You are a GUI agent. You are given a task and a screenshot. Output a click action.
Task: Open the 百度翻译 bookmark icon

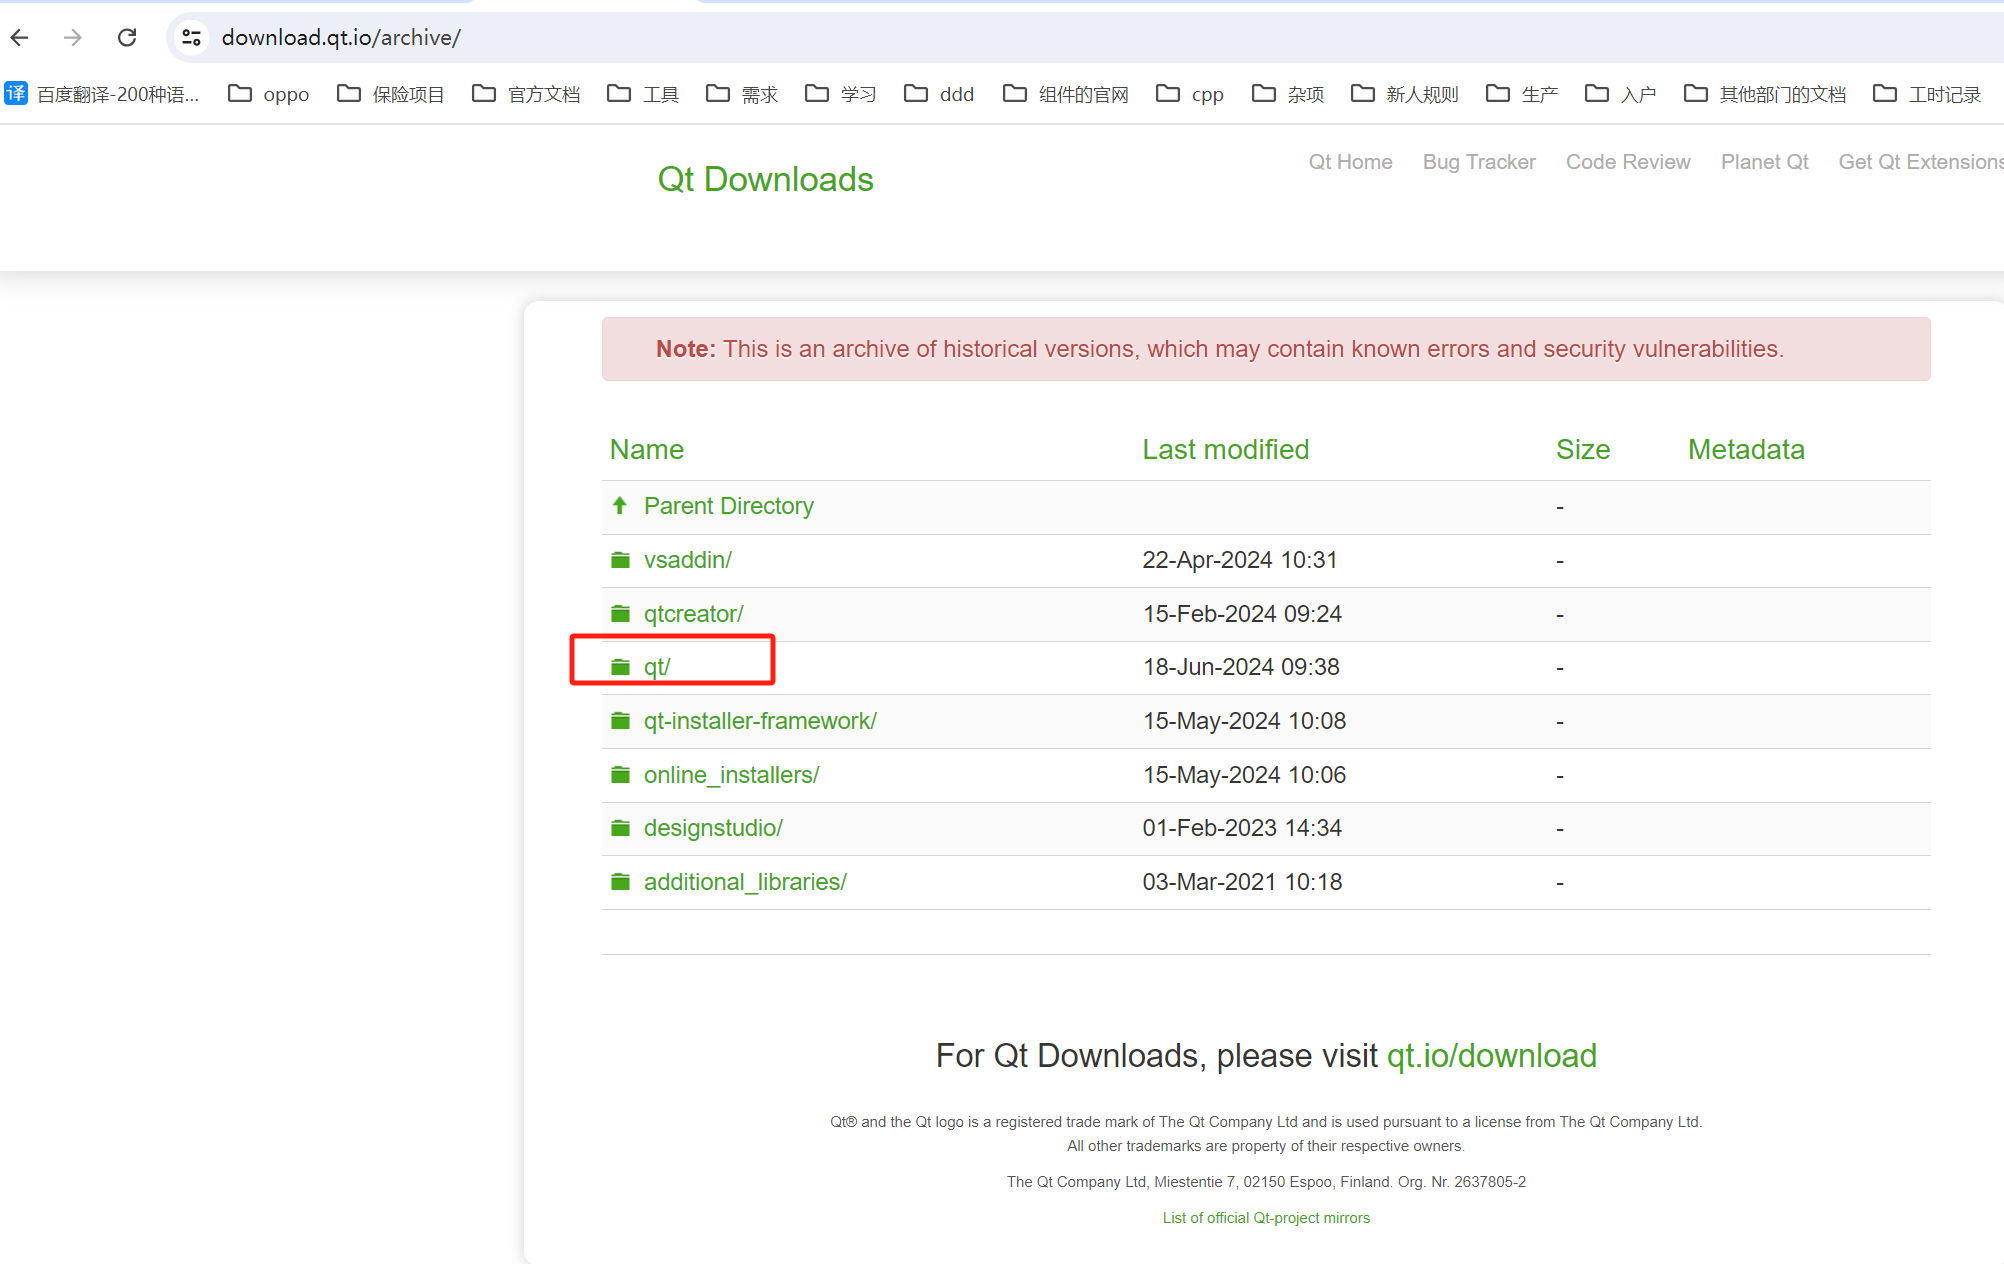(16, 94)
